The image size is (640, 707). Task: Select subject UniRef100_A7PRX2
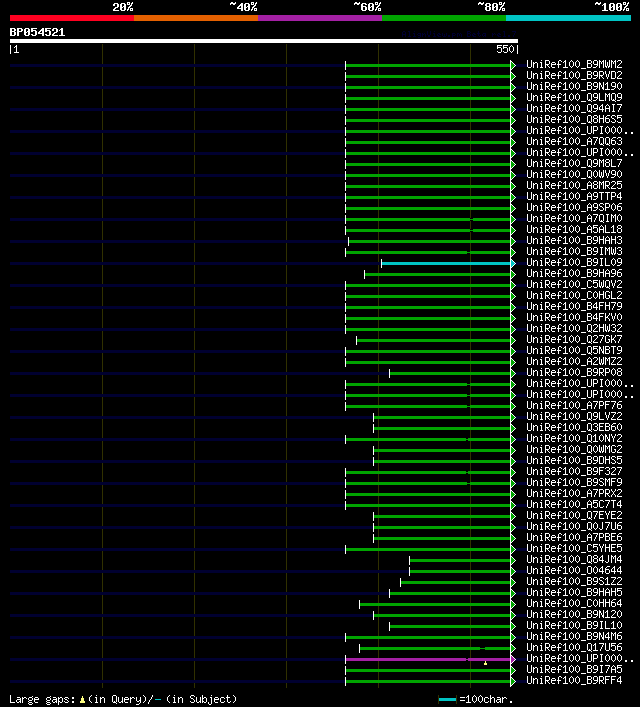[x=574, y=493]
